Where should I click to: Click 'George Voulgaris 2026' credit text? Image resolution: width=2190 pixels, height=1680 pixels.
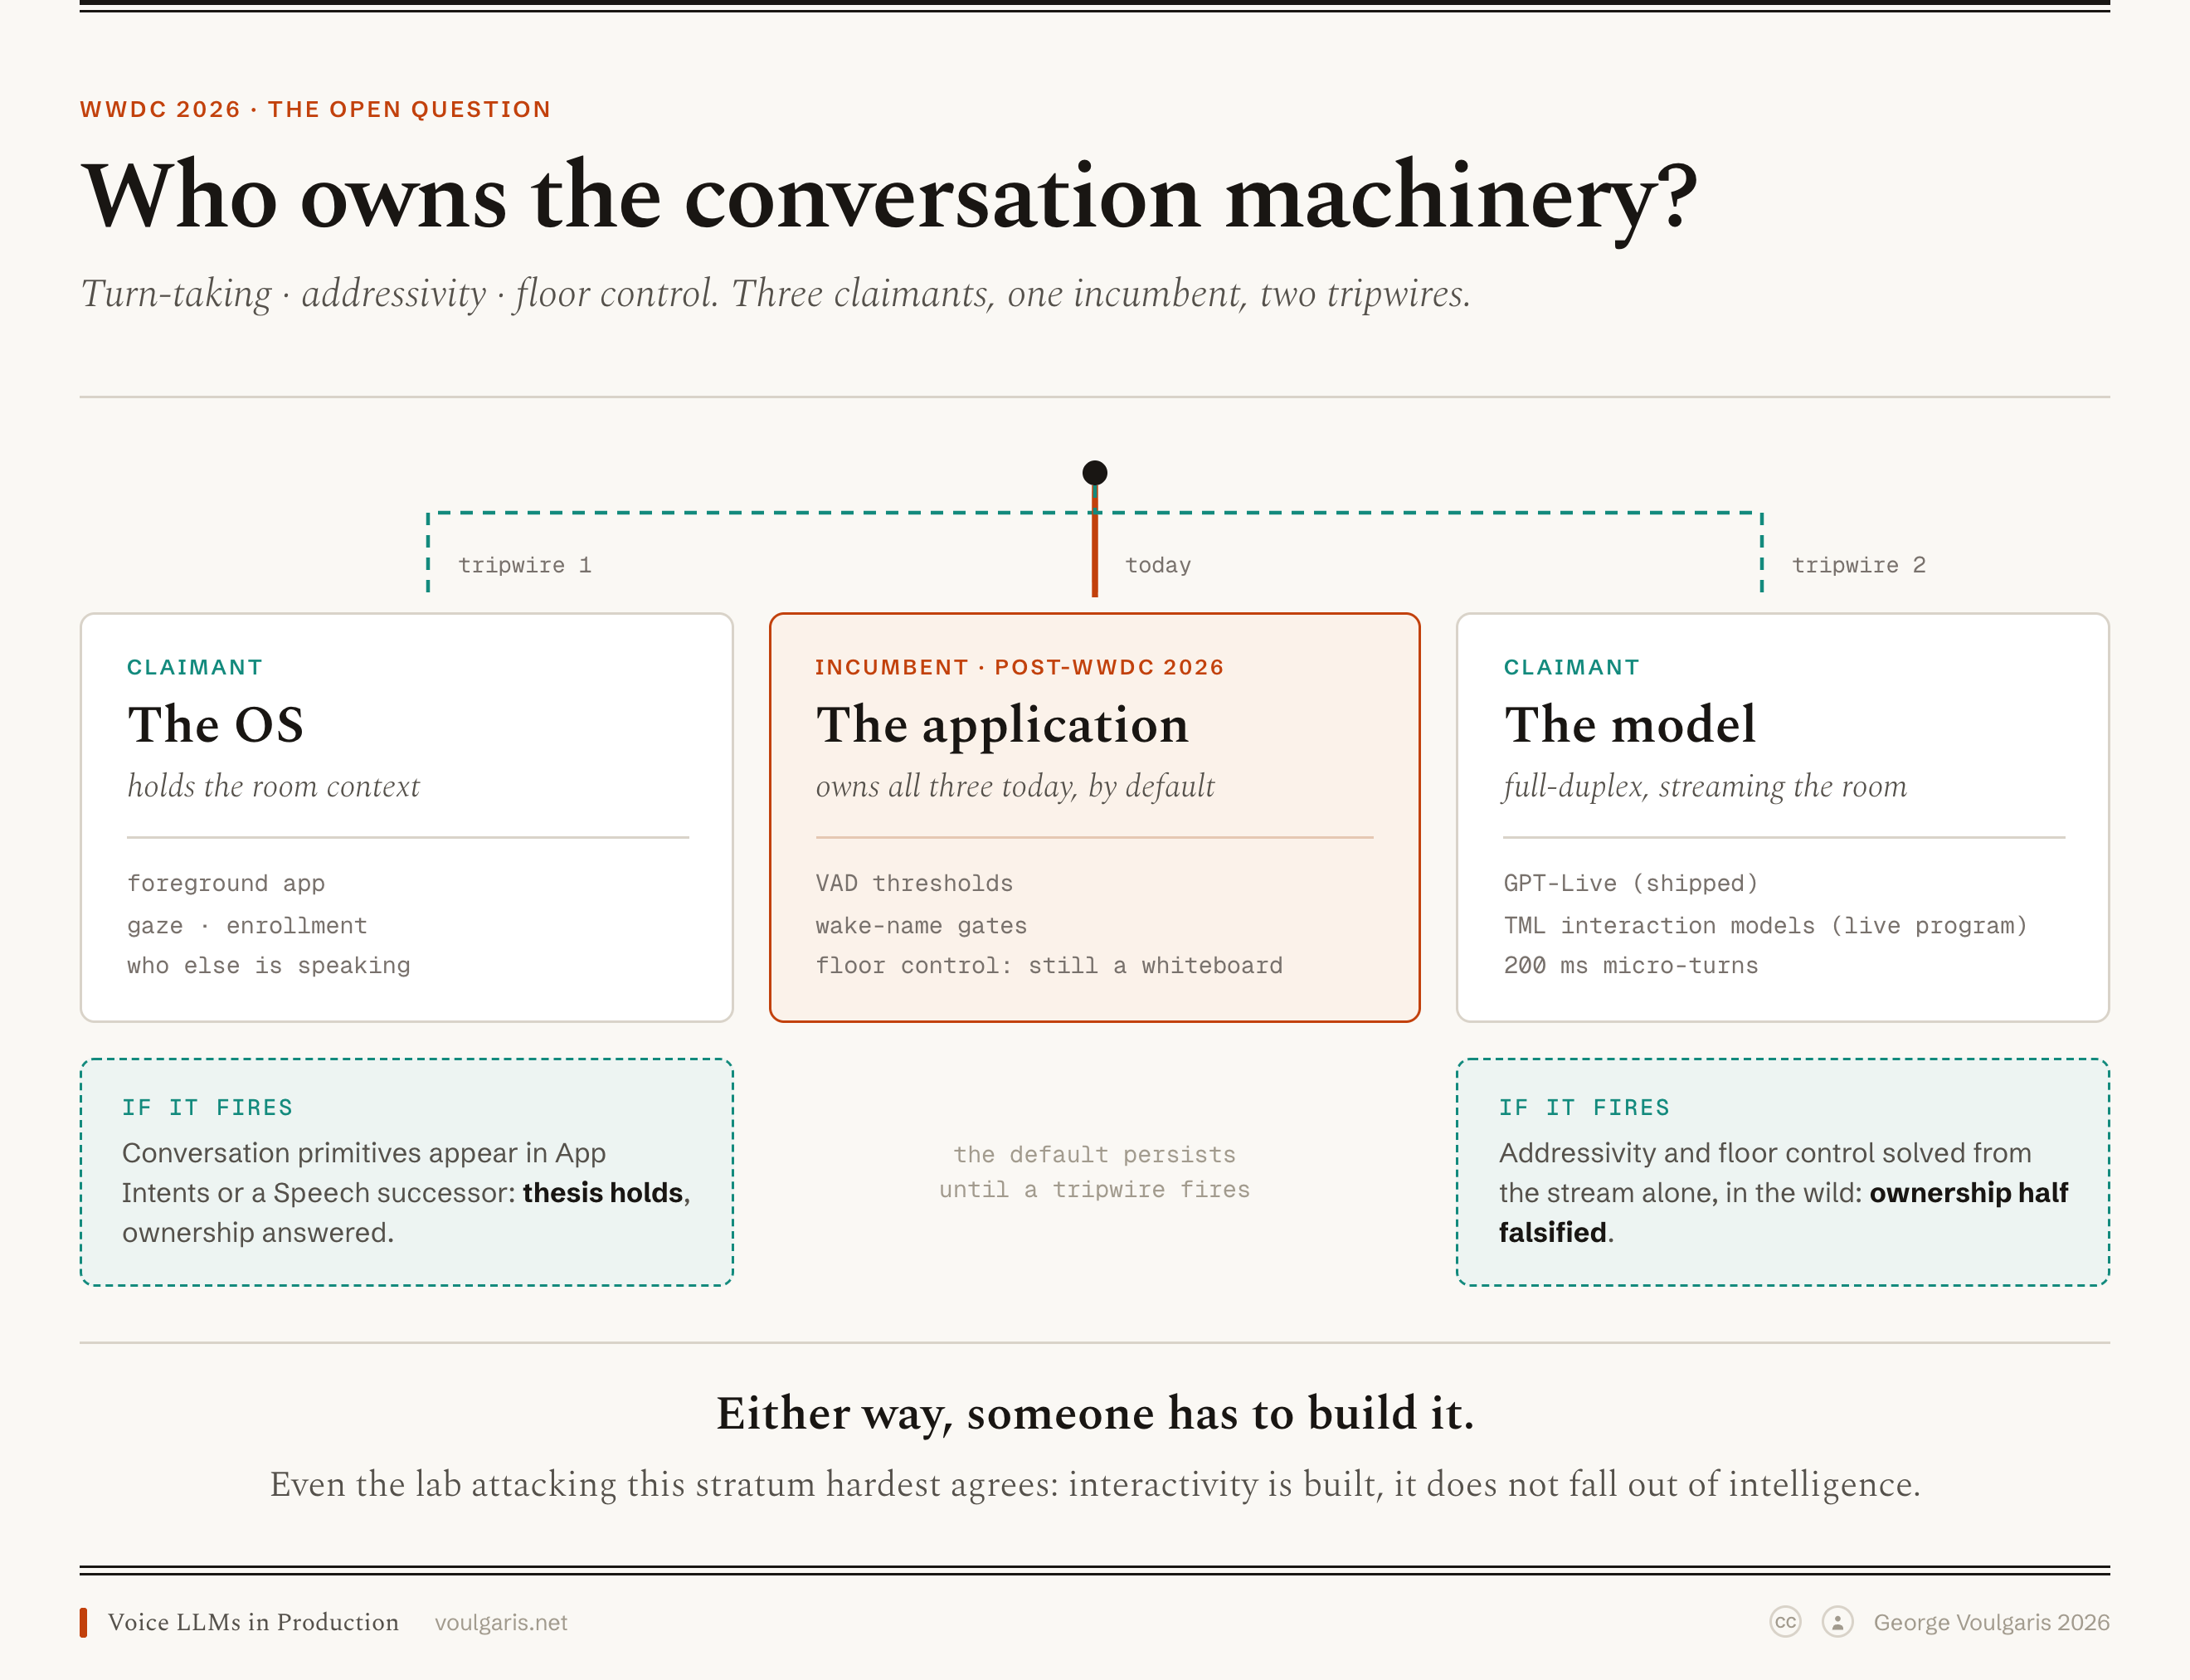[x=1991, y=1622]
